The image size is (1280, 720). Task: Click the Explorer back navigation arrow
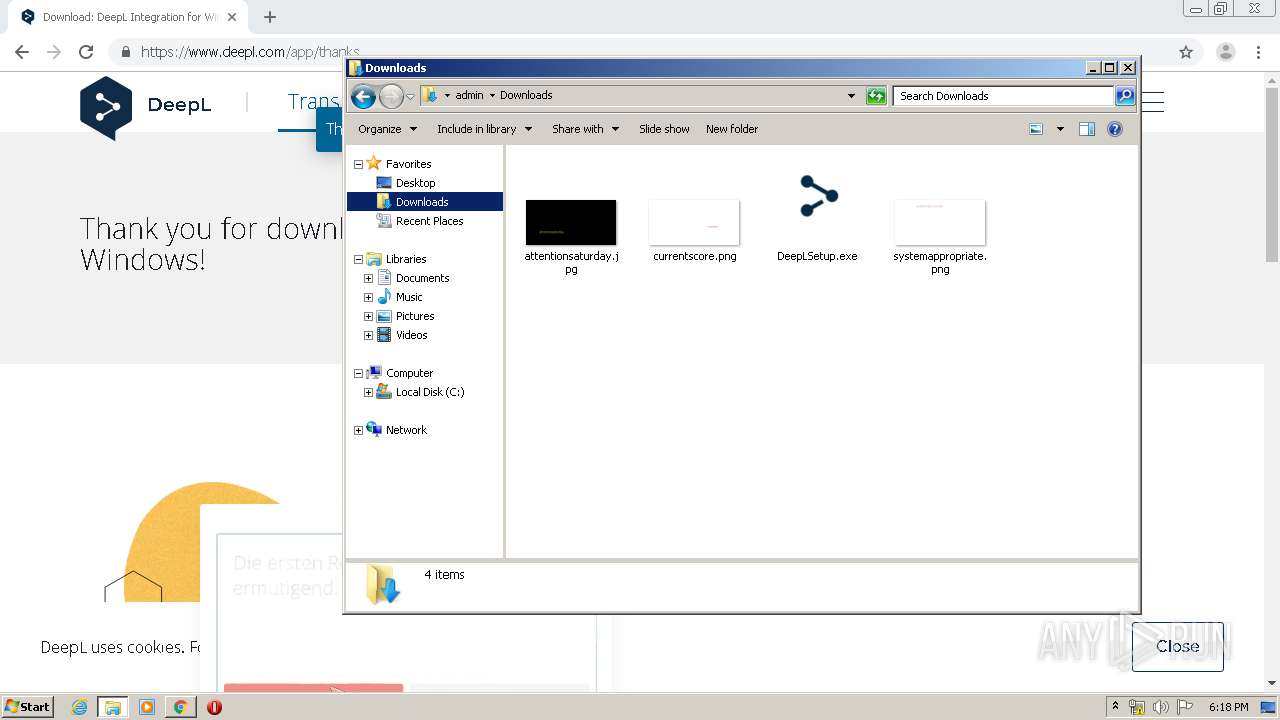pyautogui.click(x=363, y=96)
